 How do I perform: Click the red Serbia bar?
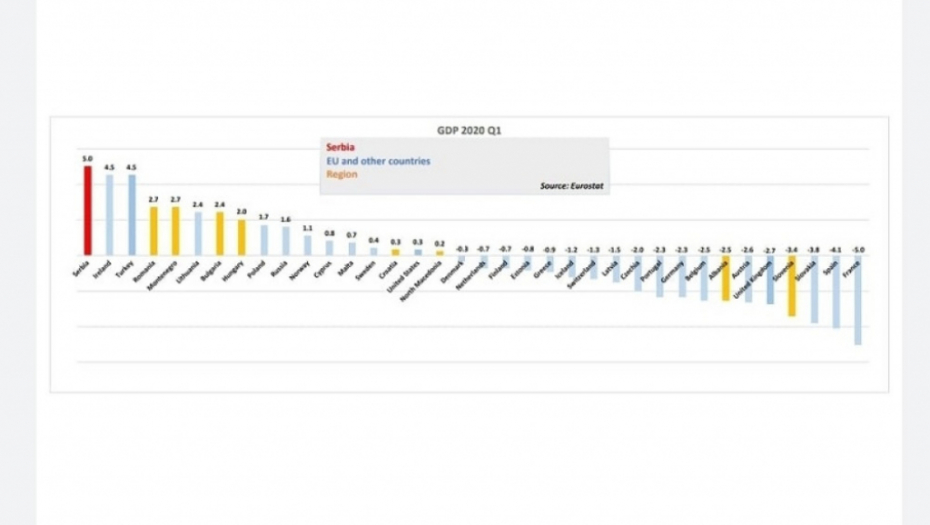pos(88,210)
